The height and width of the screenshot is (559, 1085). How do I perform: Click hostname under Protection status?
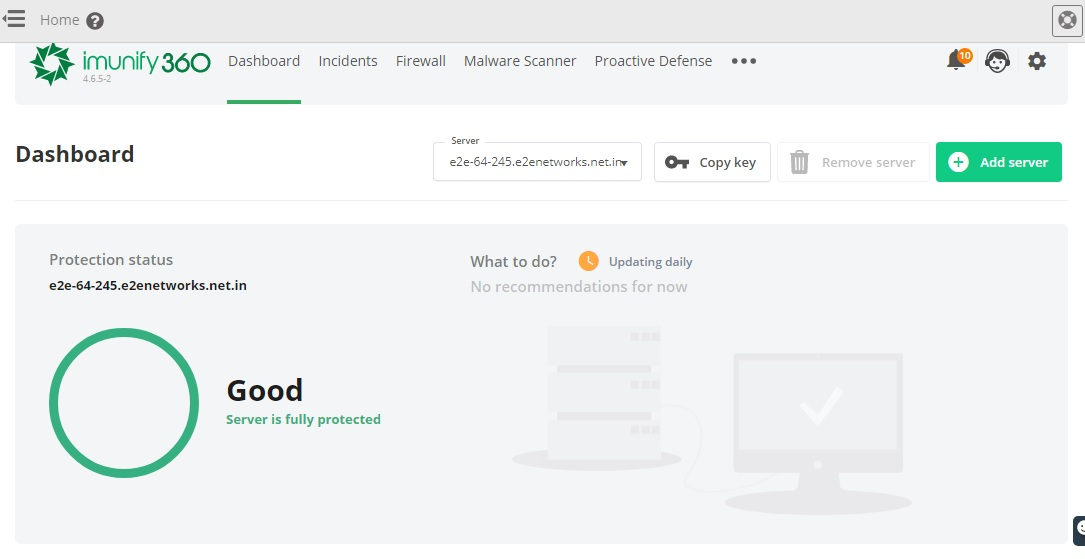147,285
